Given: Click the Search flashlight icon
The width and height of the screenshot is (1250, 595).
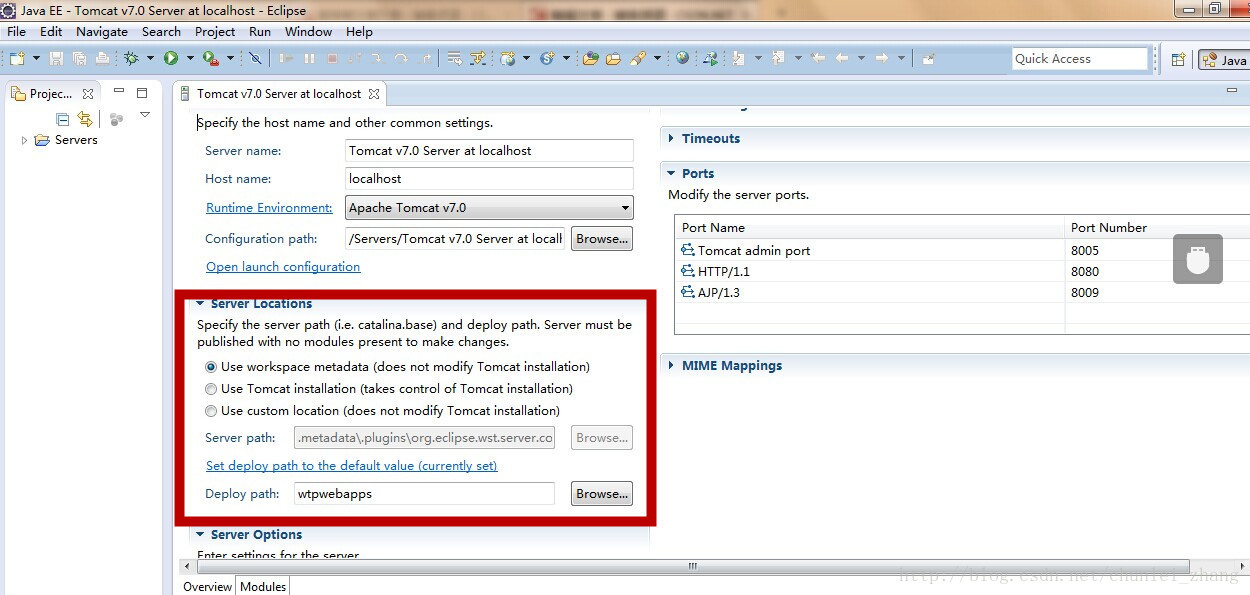Looking at the screenshot, I should click(x=637, y=58).
